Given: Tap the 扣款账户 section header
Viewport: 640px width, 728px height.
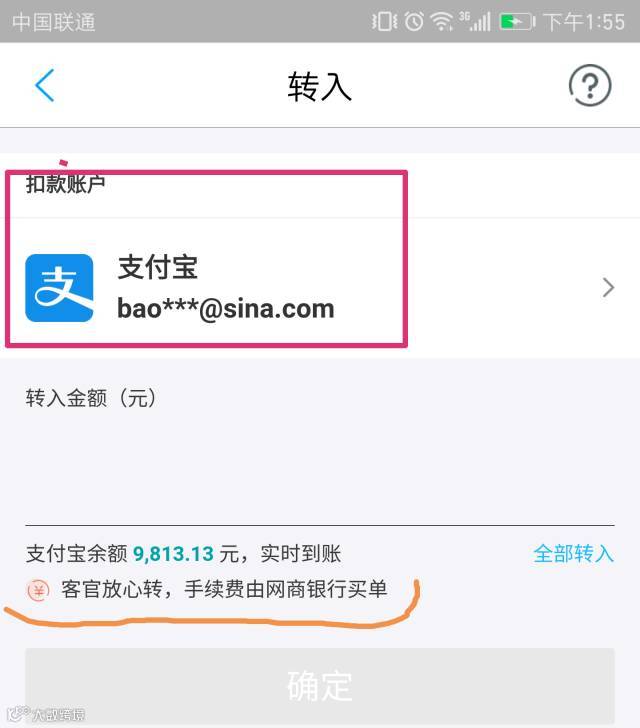Looking at the screenshot, I should [x=65, y=184].
